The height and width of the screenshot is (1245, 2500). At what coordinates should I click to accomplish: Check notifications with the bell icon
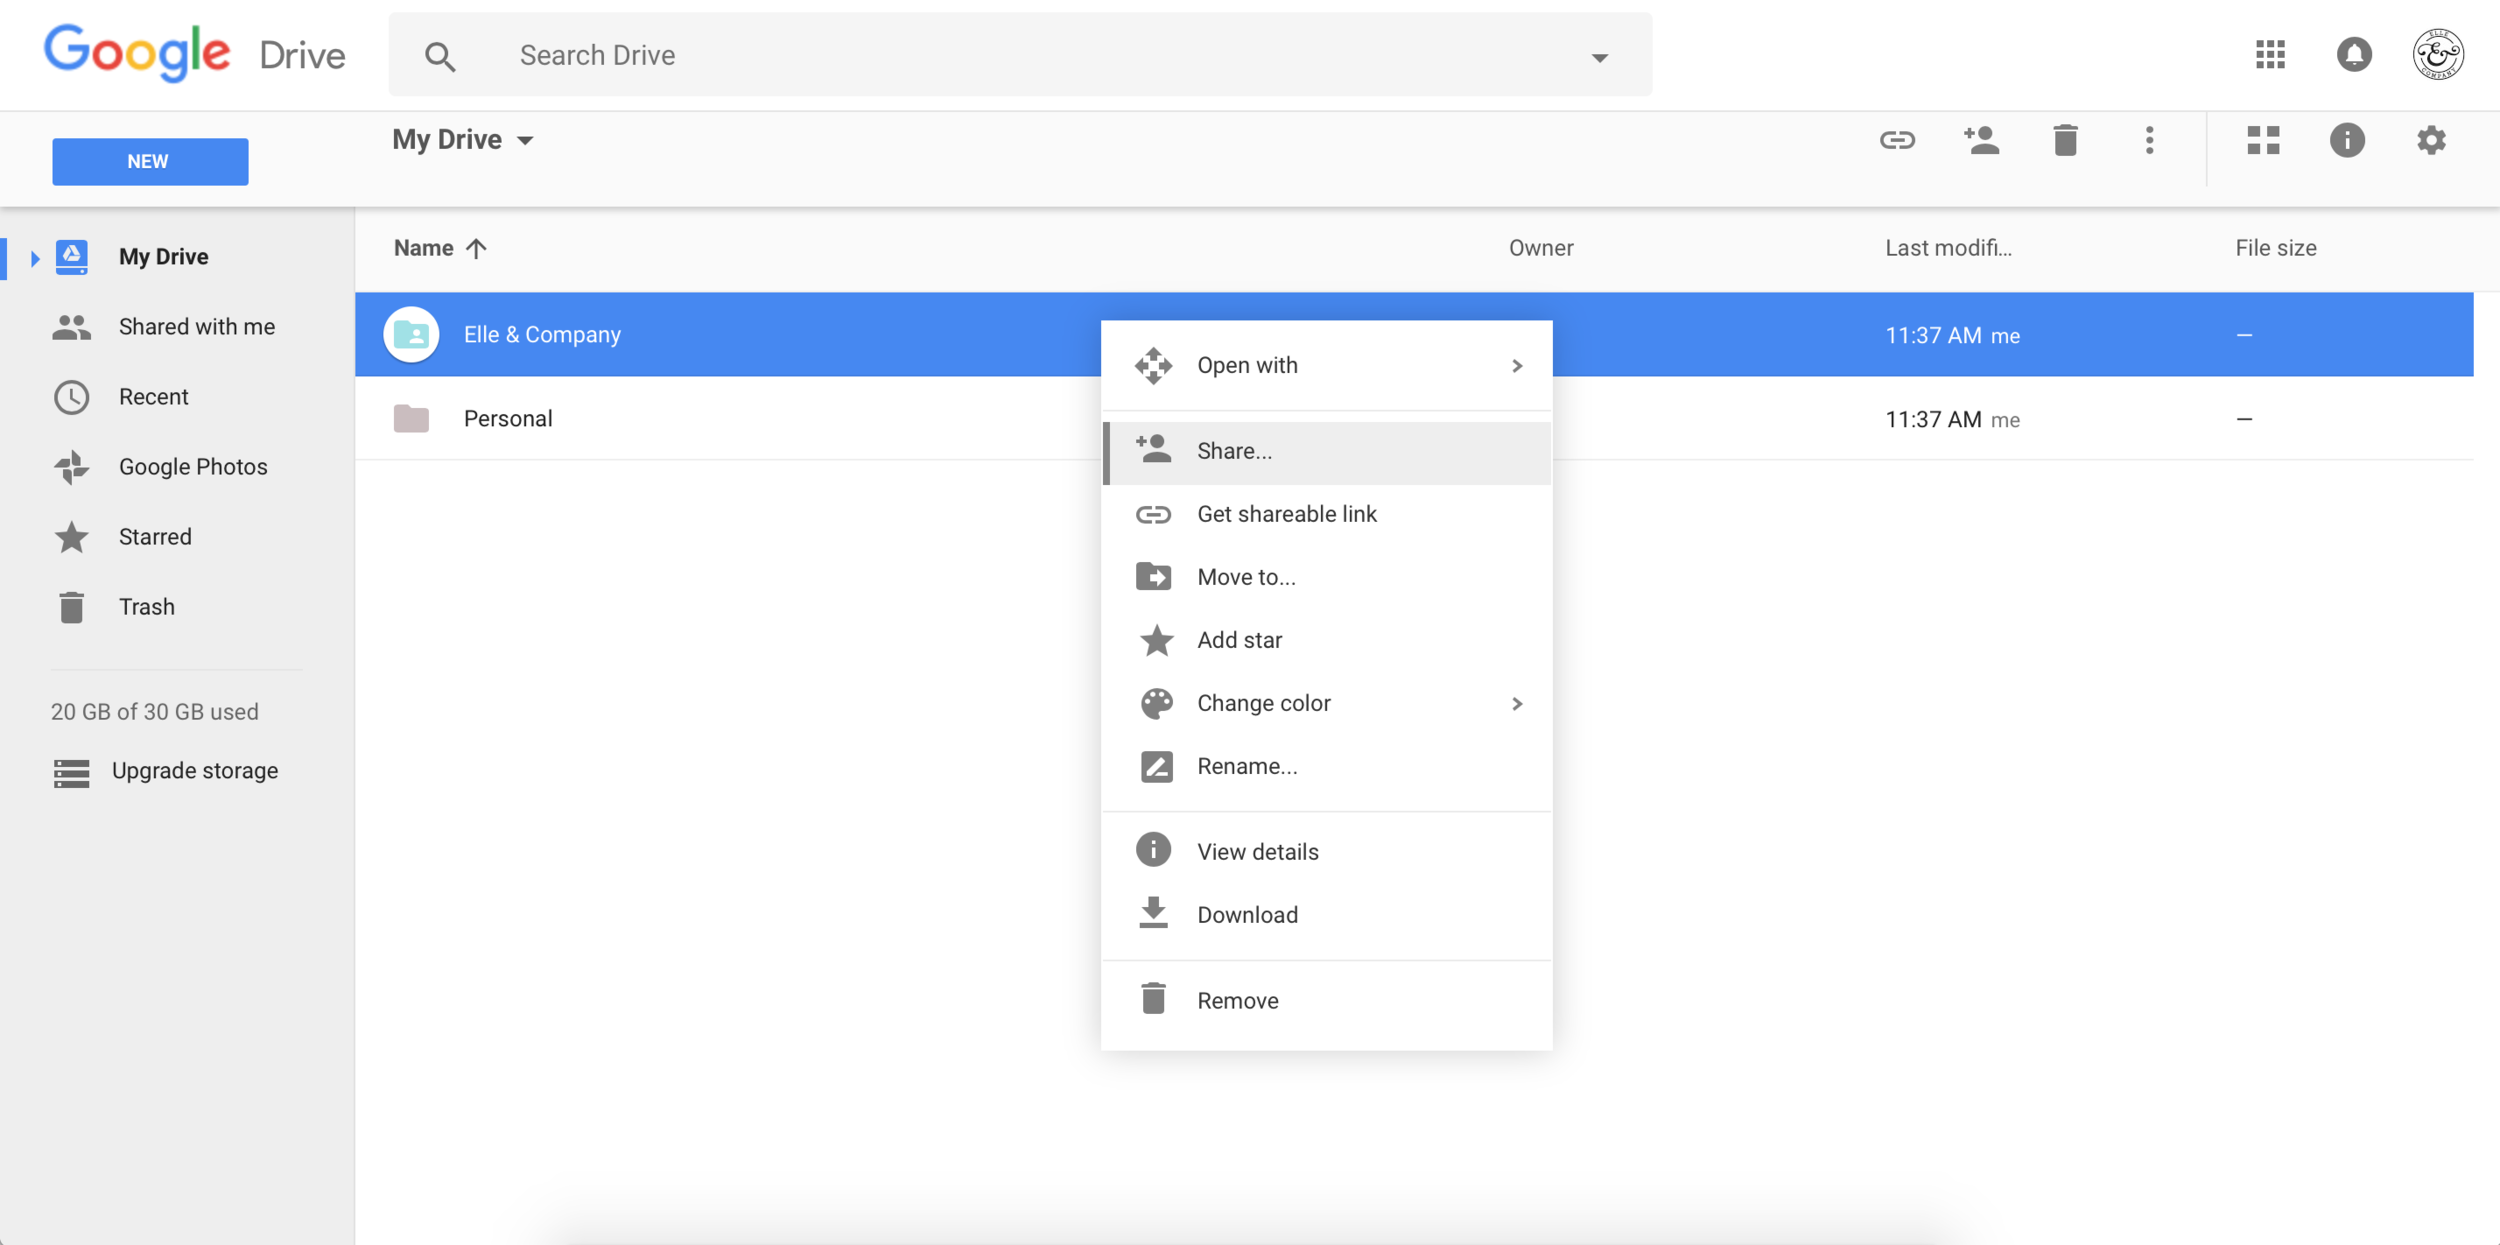click(x=2353, y=55)
